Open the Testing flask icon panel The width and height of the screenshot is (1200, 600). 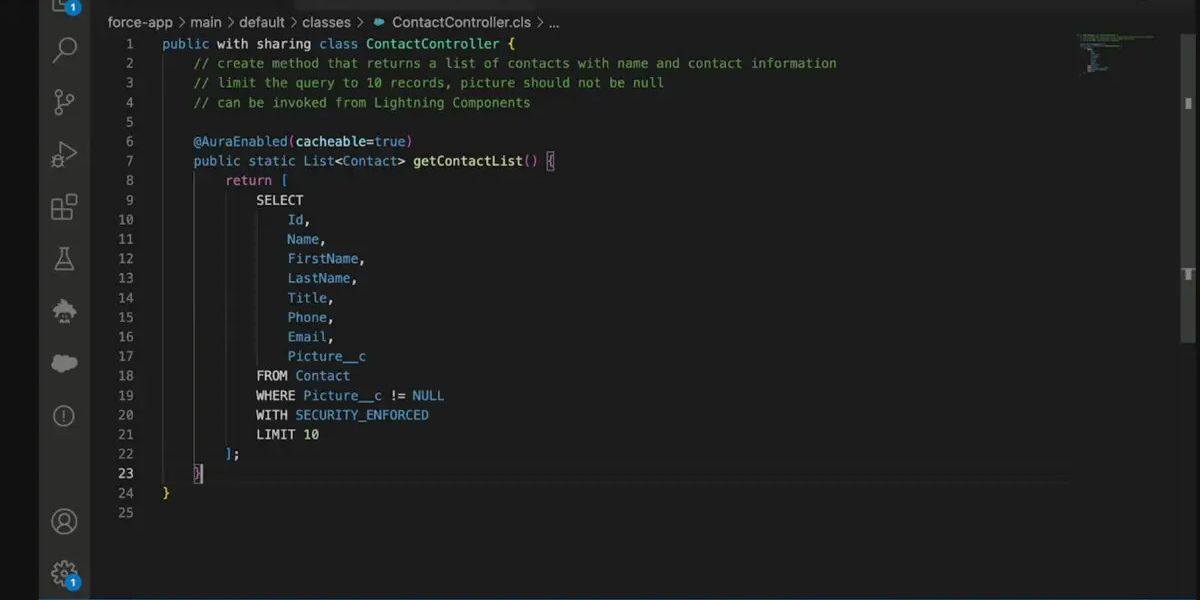(64, 259)
